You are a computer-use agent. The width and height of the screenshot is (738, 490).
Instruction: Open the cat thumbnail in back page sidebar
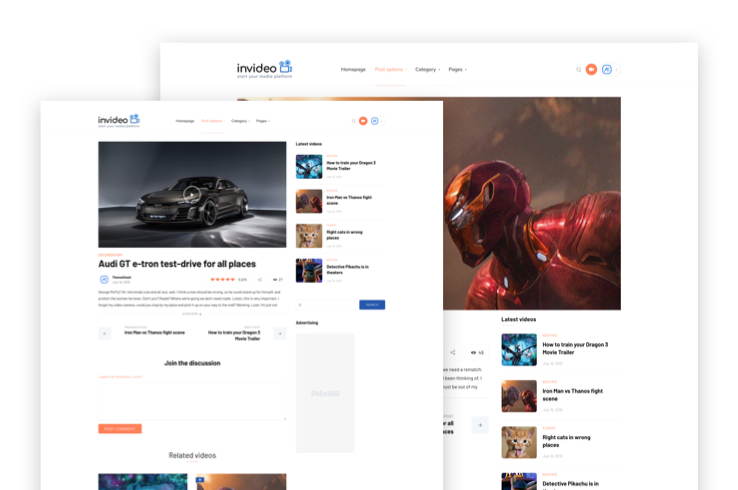pos(519,442)
